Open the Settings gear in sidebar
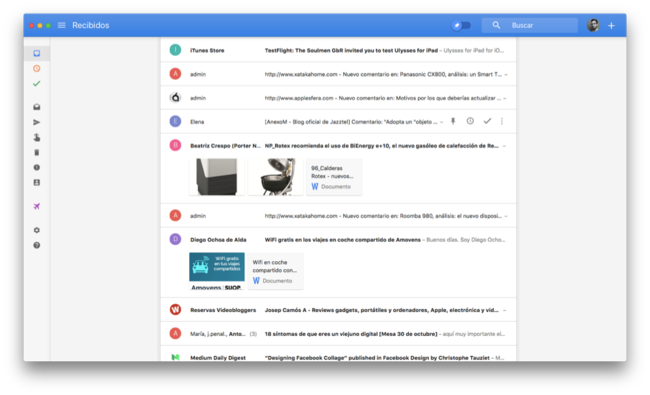Image resolution: width=650 pixels, height=395 pixels. (37, 230)
